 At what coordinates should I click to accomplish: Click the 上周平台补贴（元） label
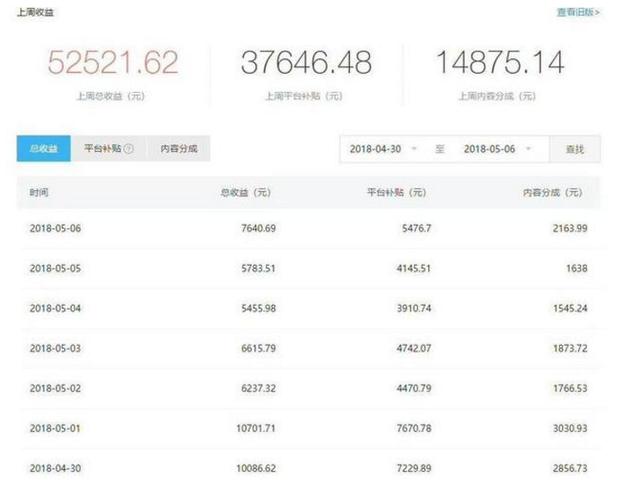click(304, 96)
